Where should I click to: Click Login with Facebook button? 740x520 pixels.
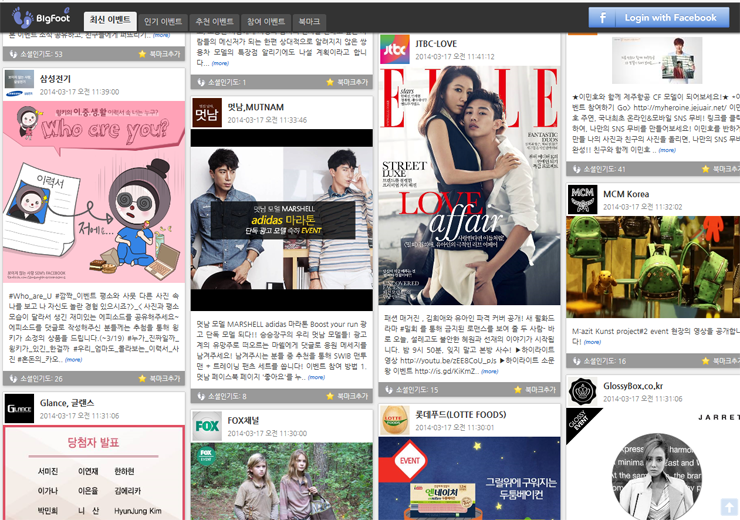(658, 18)
